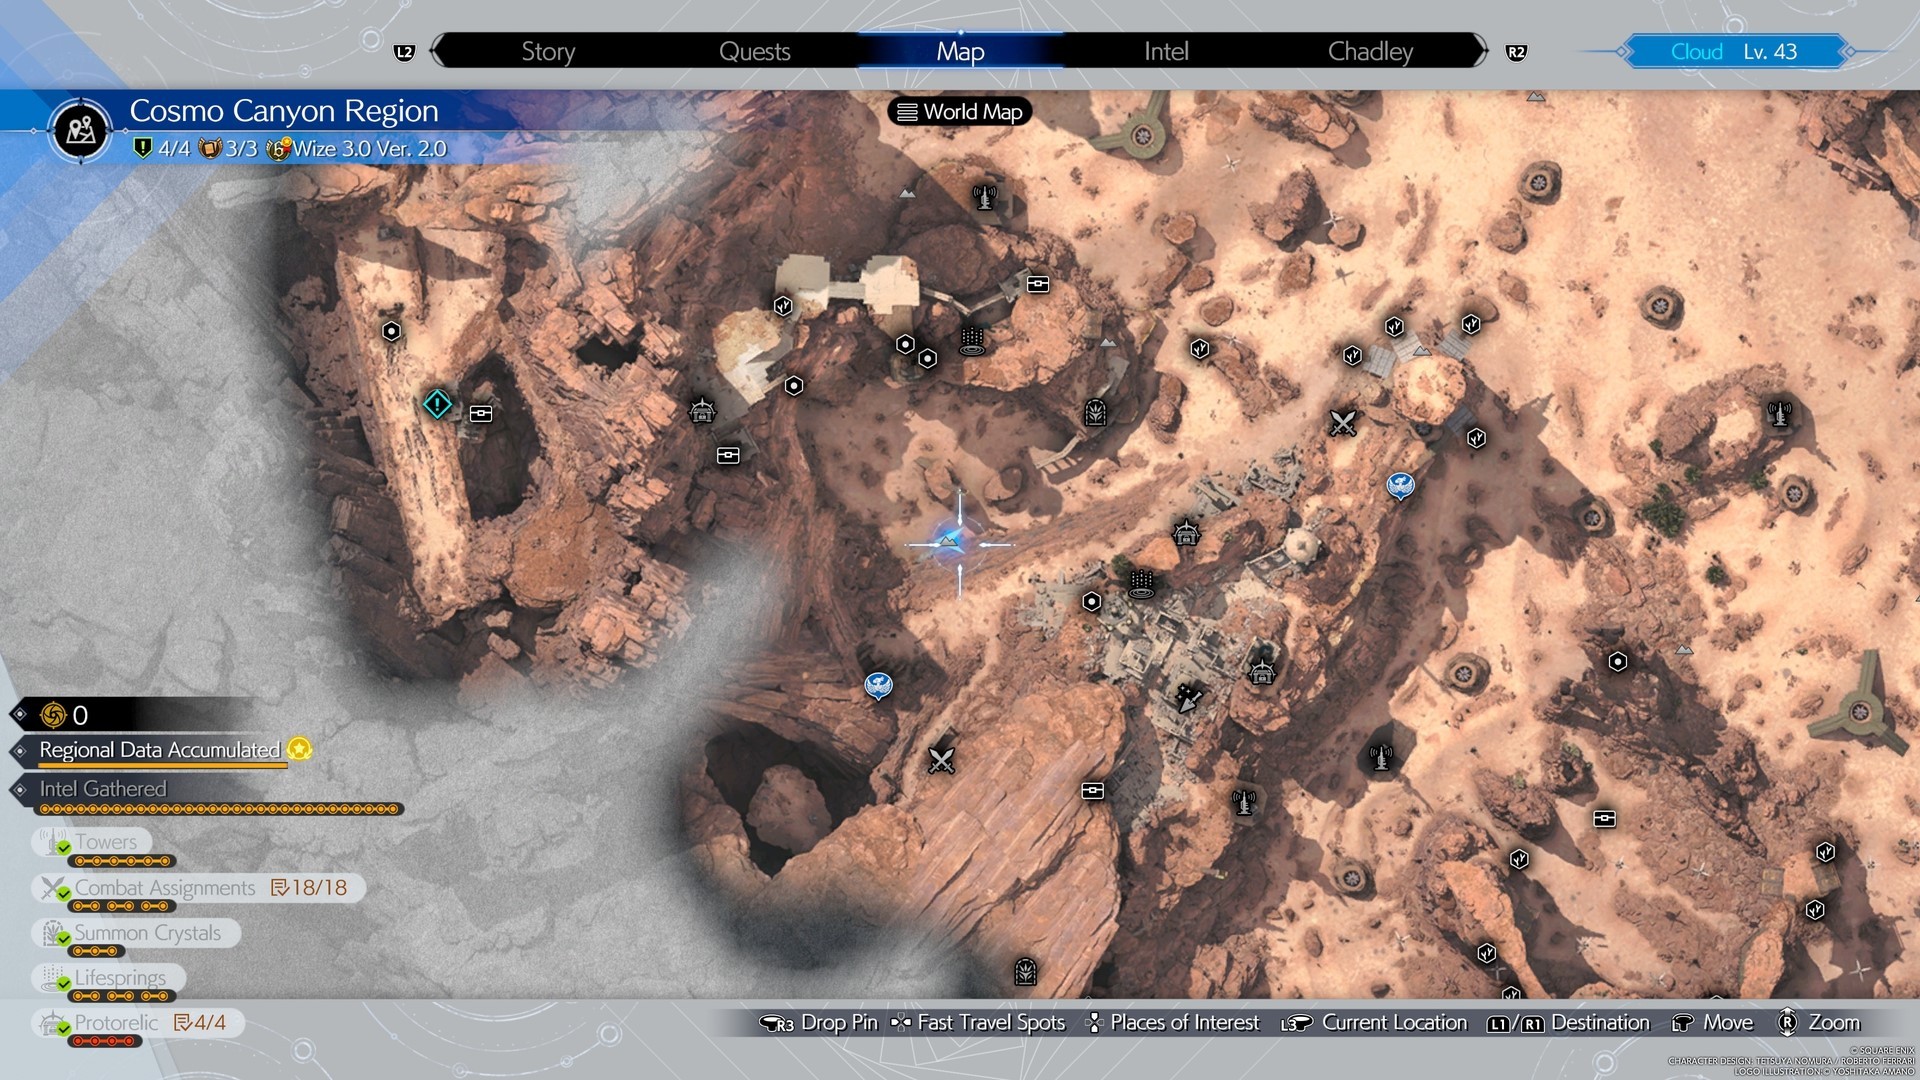This screenshot has width=1920, height=1080.
Task: Expand the Intel Gathered row
Action: [103, 789]
